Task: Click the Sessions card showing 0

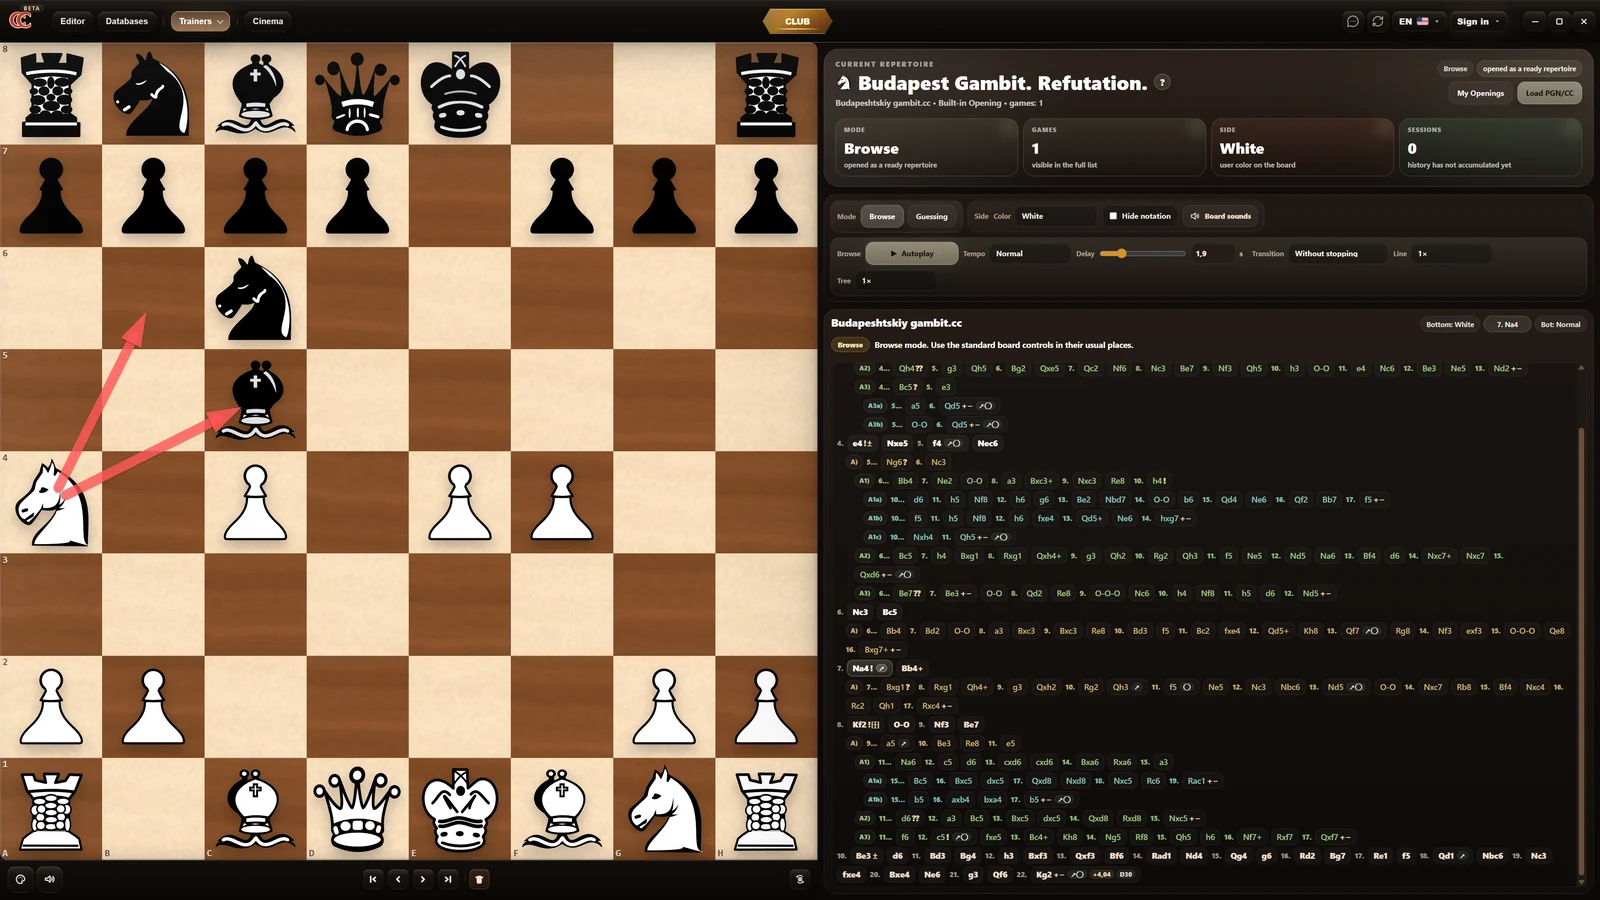Action: click(x=1490, y=147)
